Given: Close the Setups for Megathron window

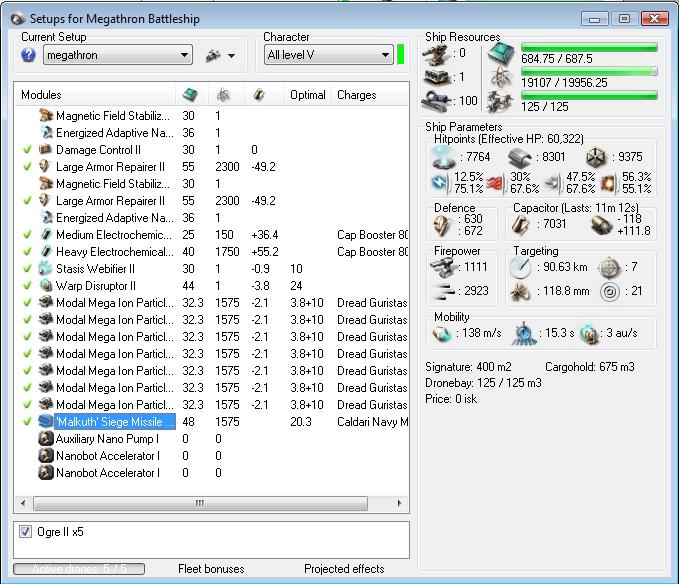Looking at the screenshot, I should pyautogui.click(x=654, y=19).
